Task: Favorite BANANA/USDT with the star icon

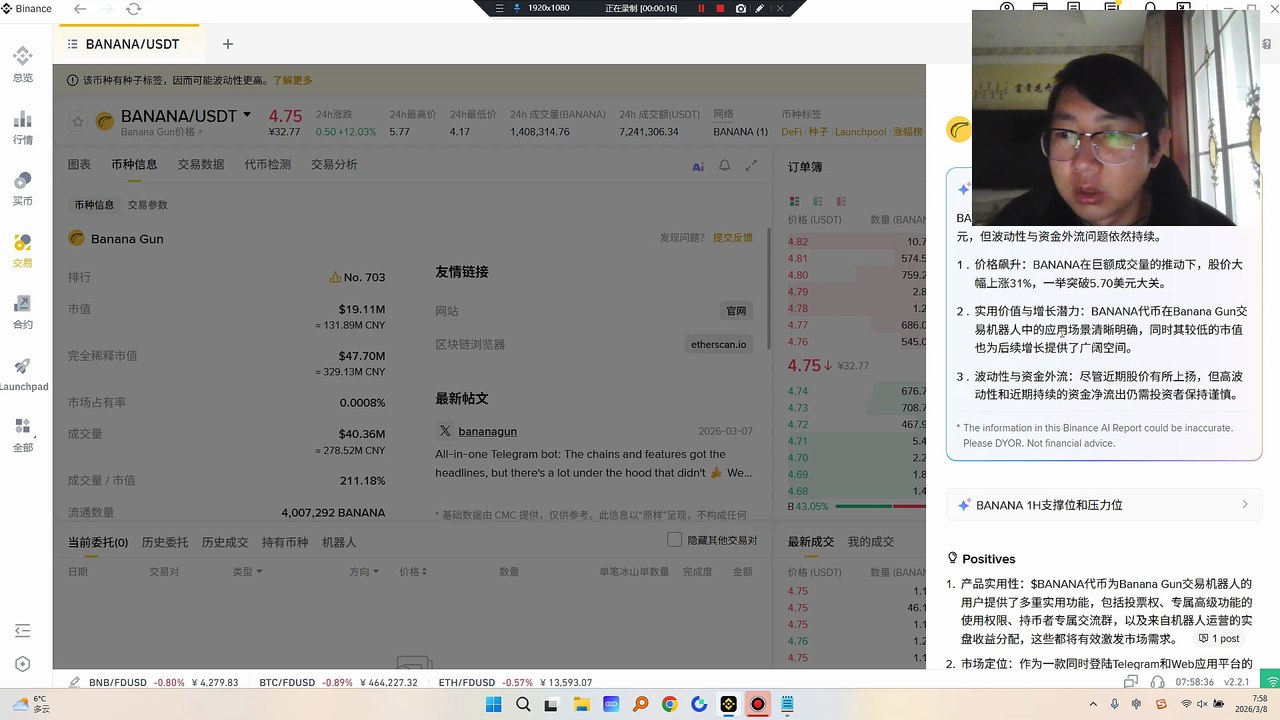Action: [78, 122]
